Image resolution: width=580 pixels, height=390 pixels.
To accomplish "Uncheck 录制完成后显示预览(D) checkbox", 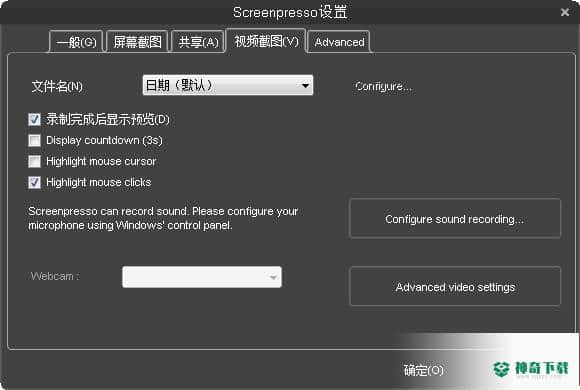I will coord(34,120).
